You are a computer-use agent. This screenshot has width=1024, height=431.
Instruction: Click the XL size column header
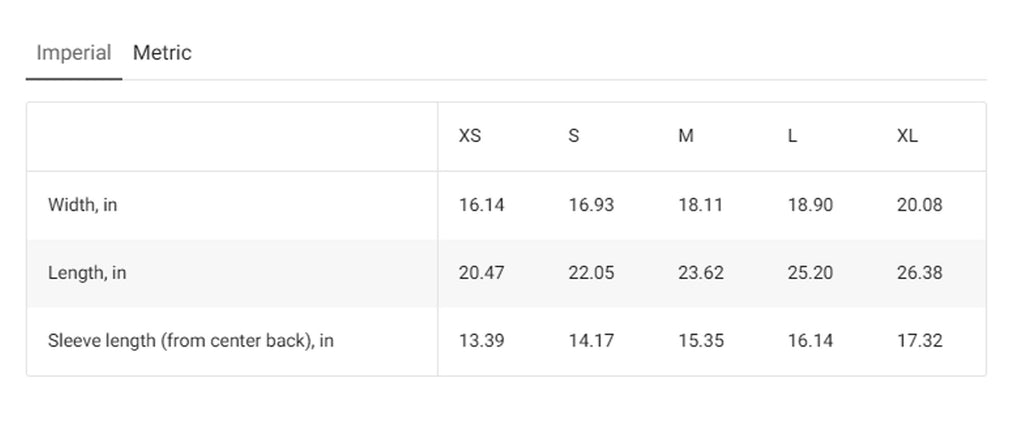907,136
